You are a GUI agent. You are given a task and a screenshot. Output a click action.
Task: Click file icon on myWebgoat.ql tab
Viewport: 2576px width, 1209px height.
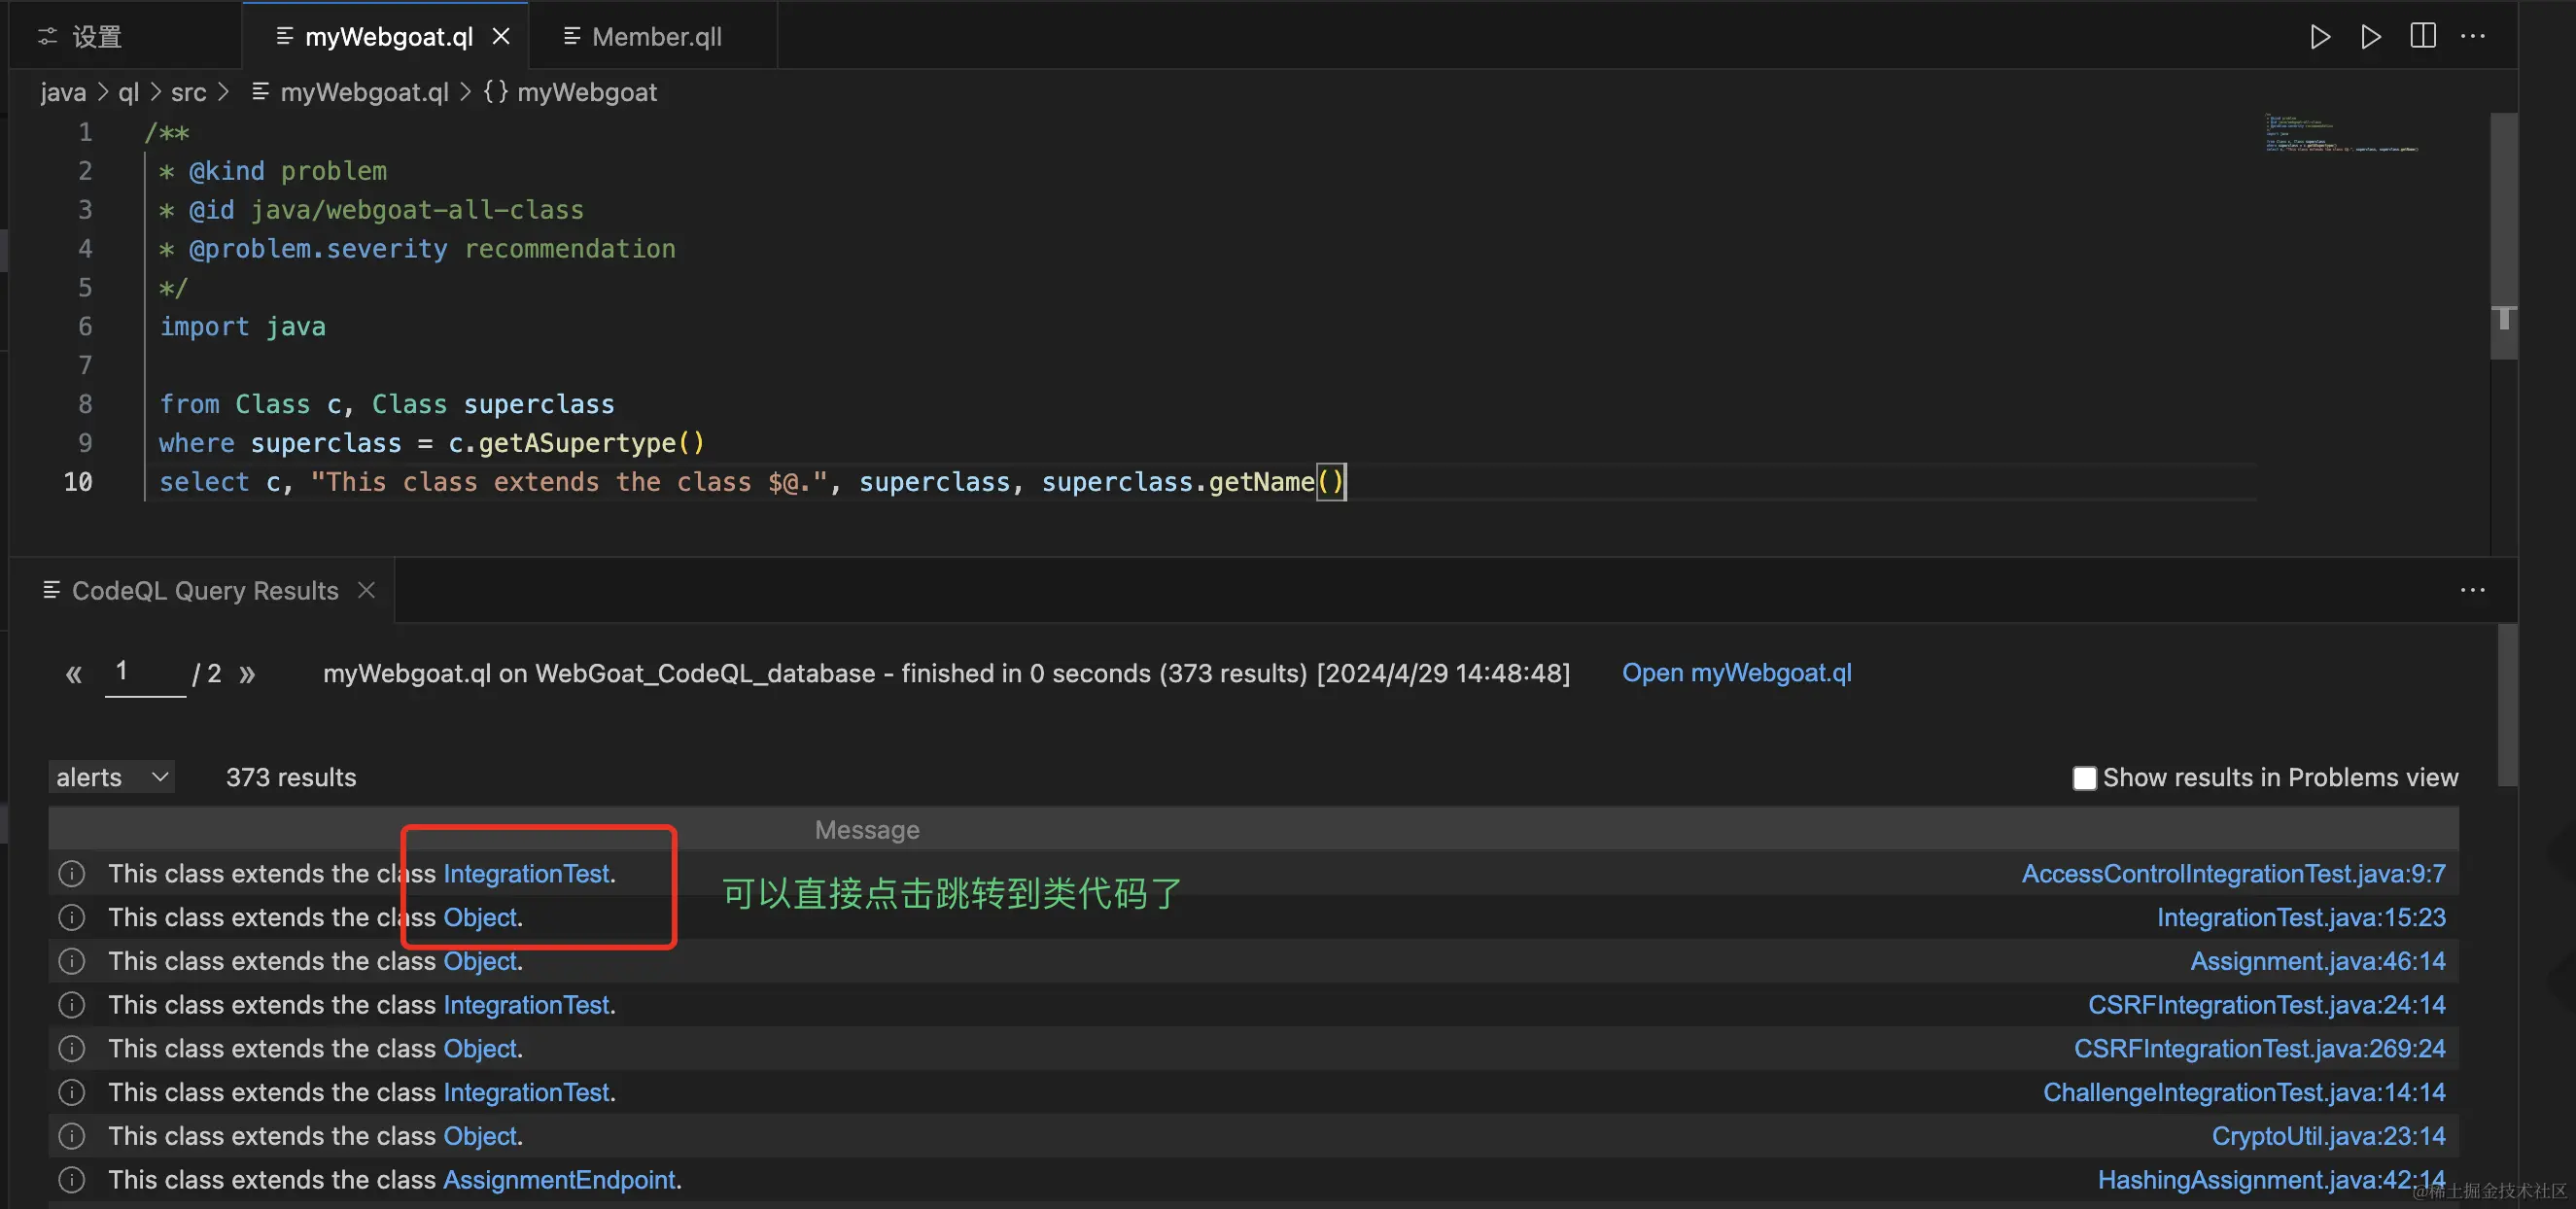[x=284, y=36]
